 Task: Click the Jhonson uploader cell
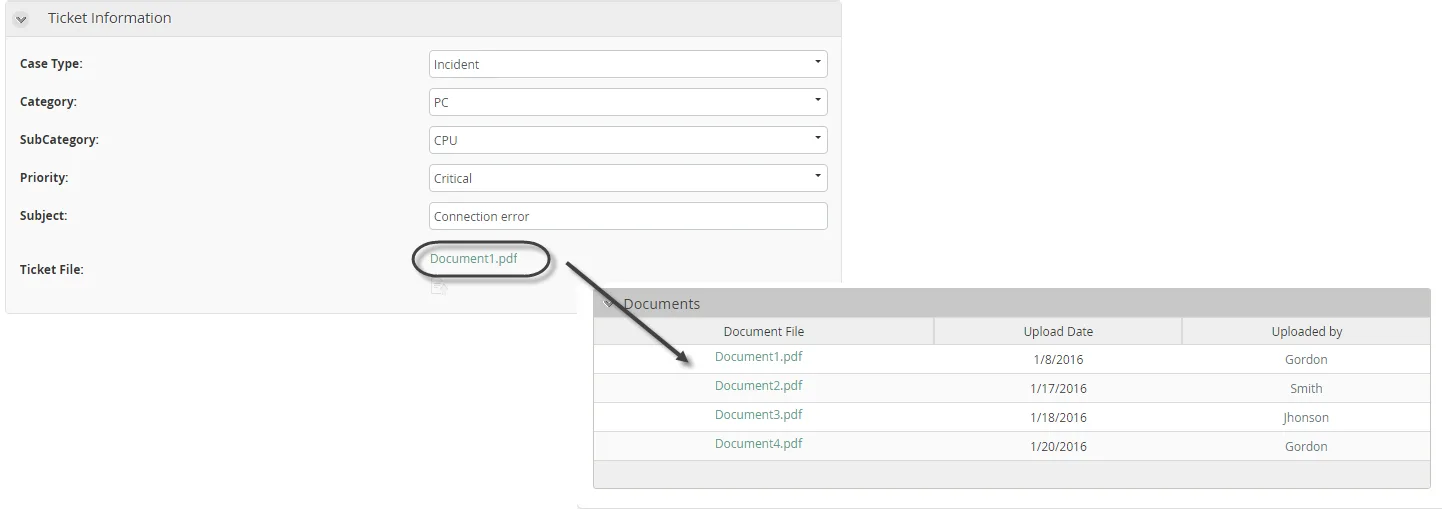(1306, 418)
